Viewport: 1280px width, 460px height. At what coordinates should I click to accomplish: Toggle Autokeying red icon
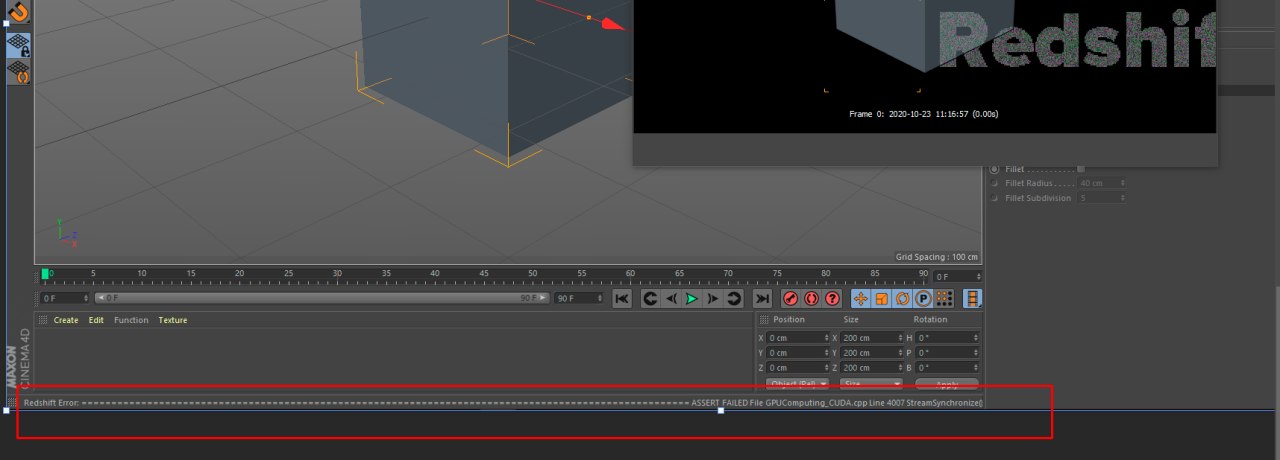(x=811, y=298)
